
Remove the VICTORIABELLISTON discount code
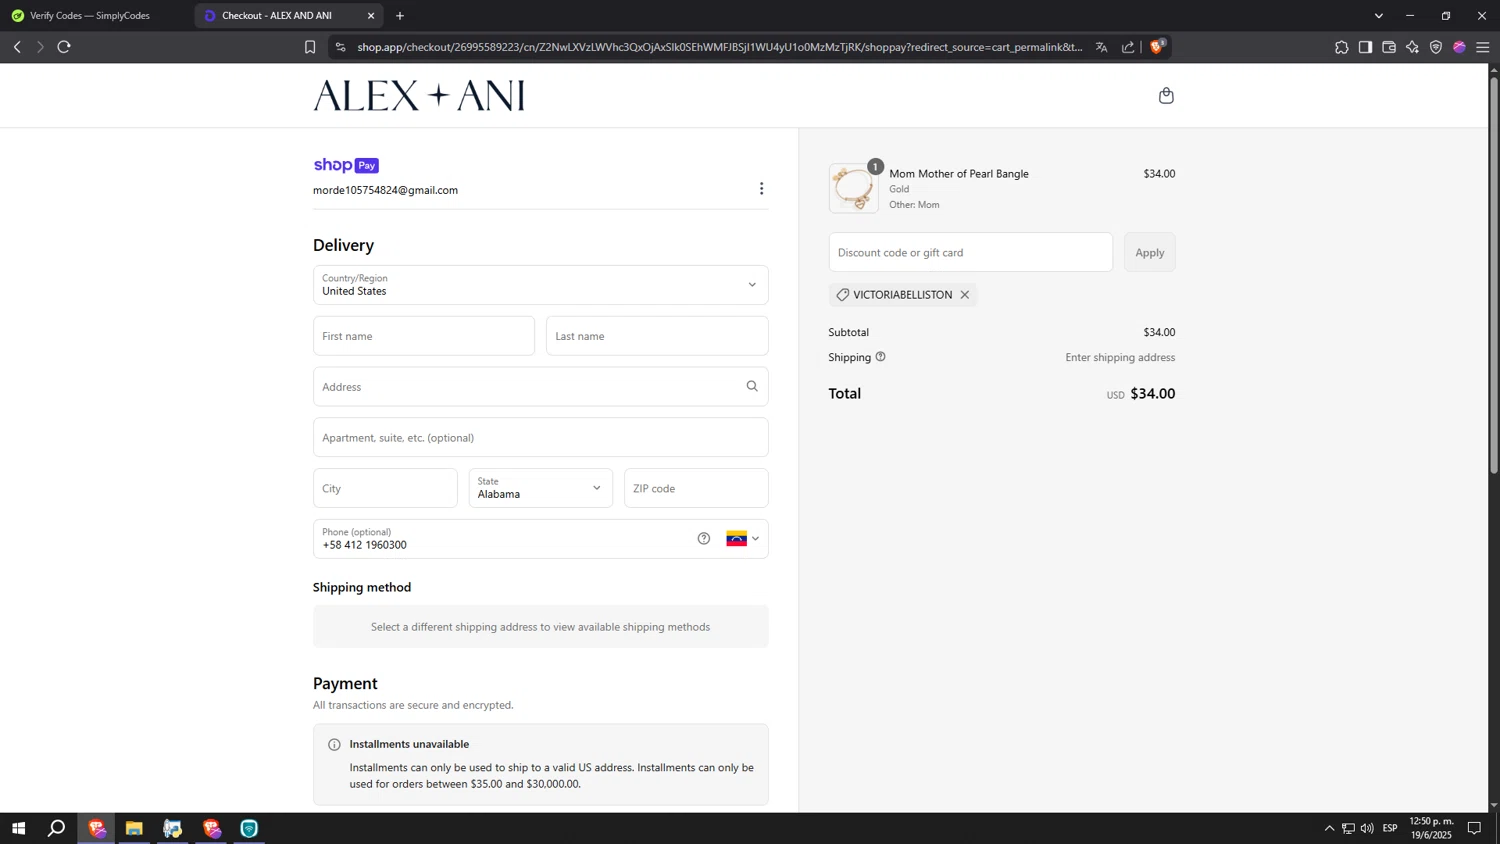[965, 295]
